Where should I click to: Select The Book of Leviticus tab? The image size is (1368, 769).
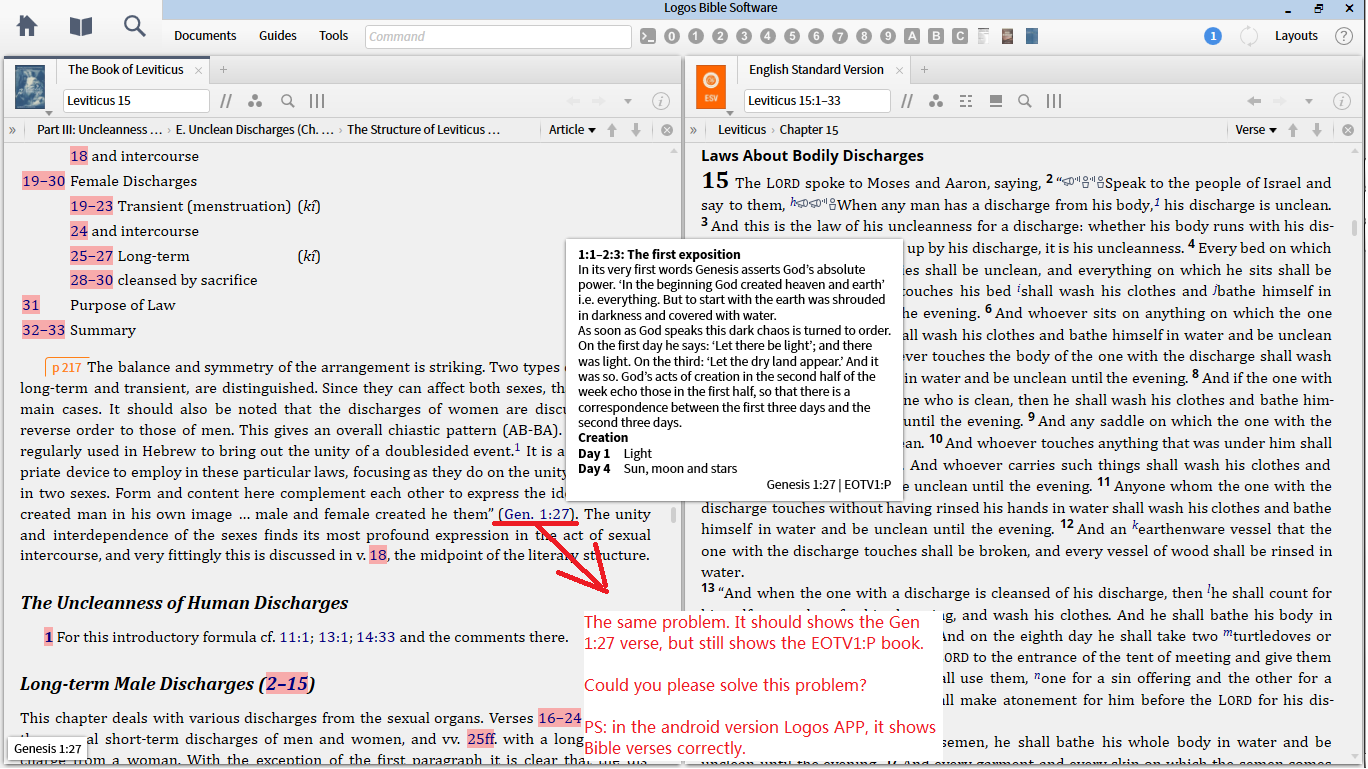126,70
